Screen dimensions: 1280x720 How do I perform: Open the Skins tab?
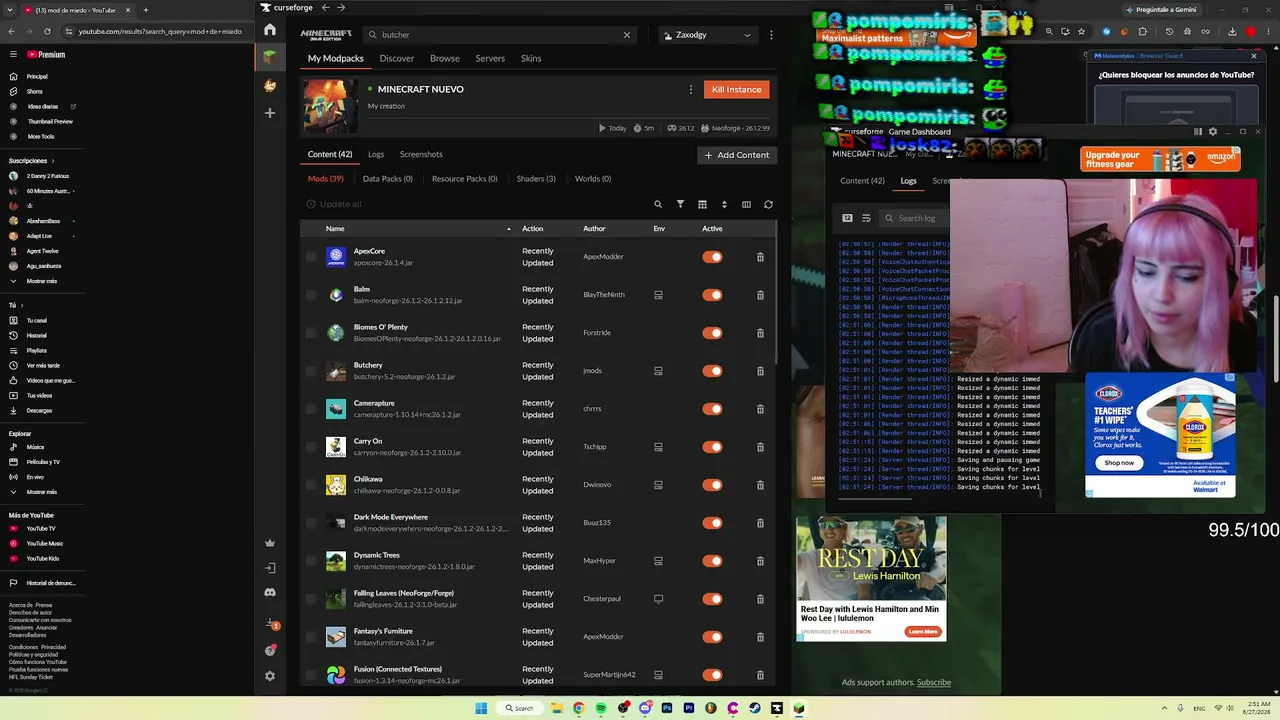tap(531, 59)
